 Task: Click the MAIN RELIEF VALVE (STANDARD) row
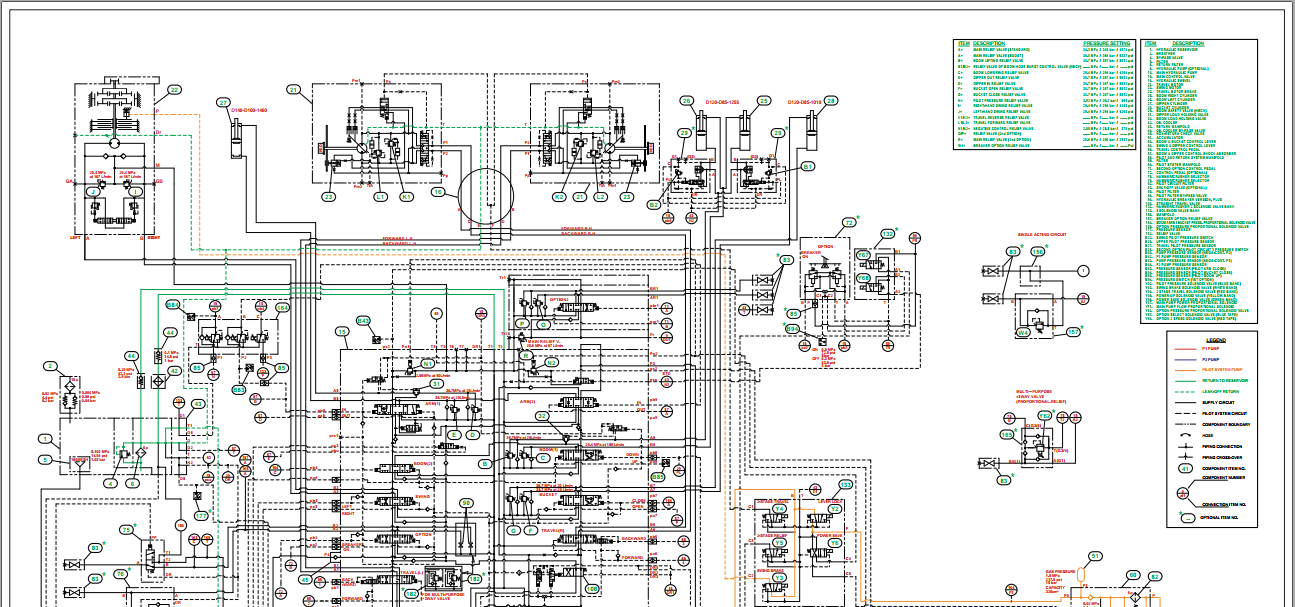1044,50
